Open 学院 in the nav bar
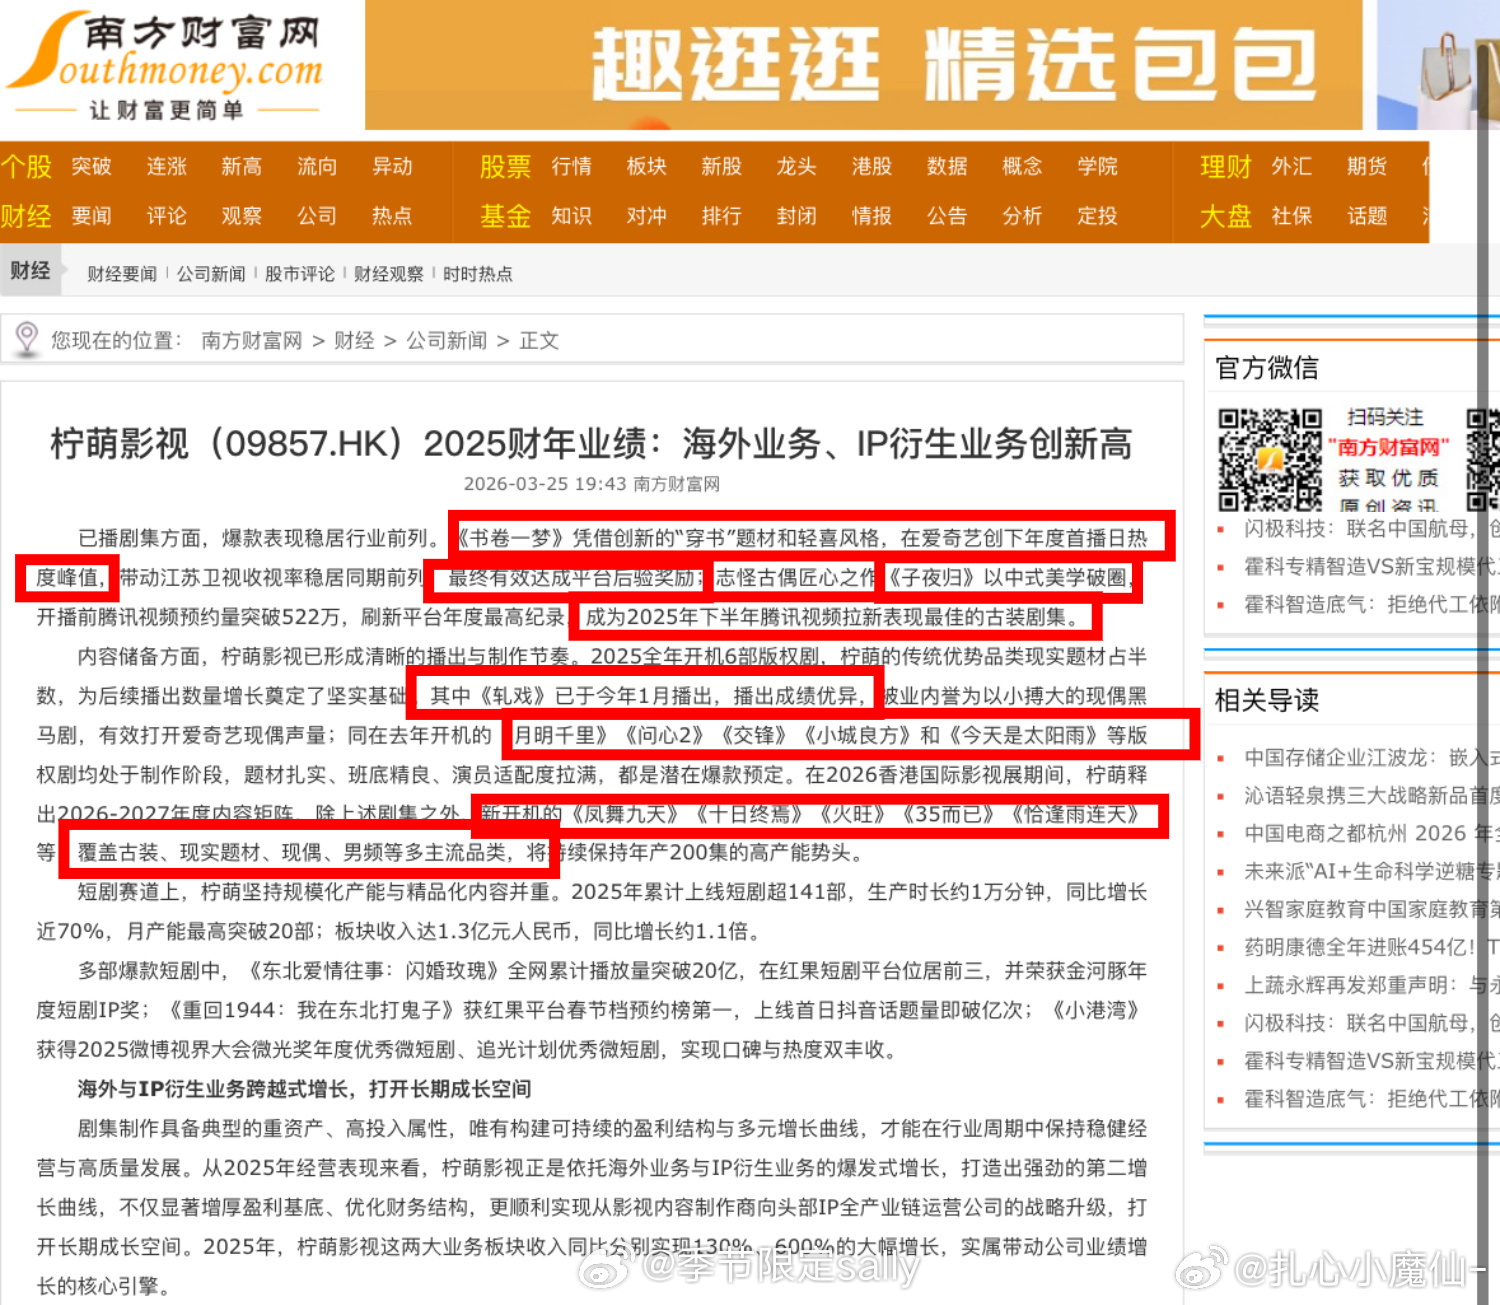This screenshot has height=1305, width=1500. coord(1097,166)
